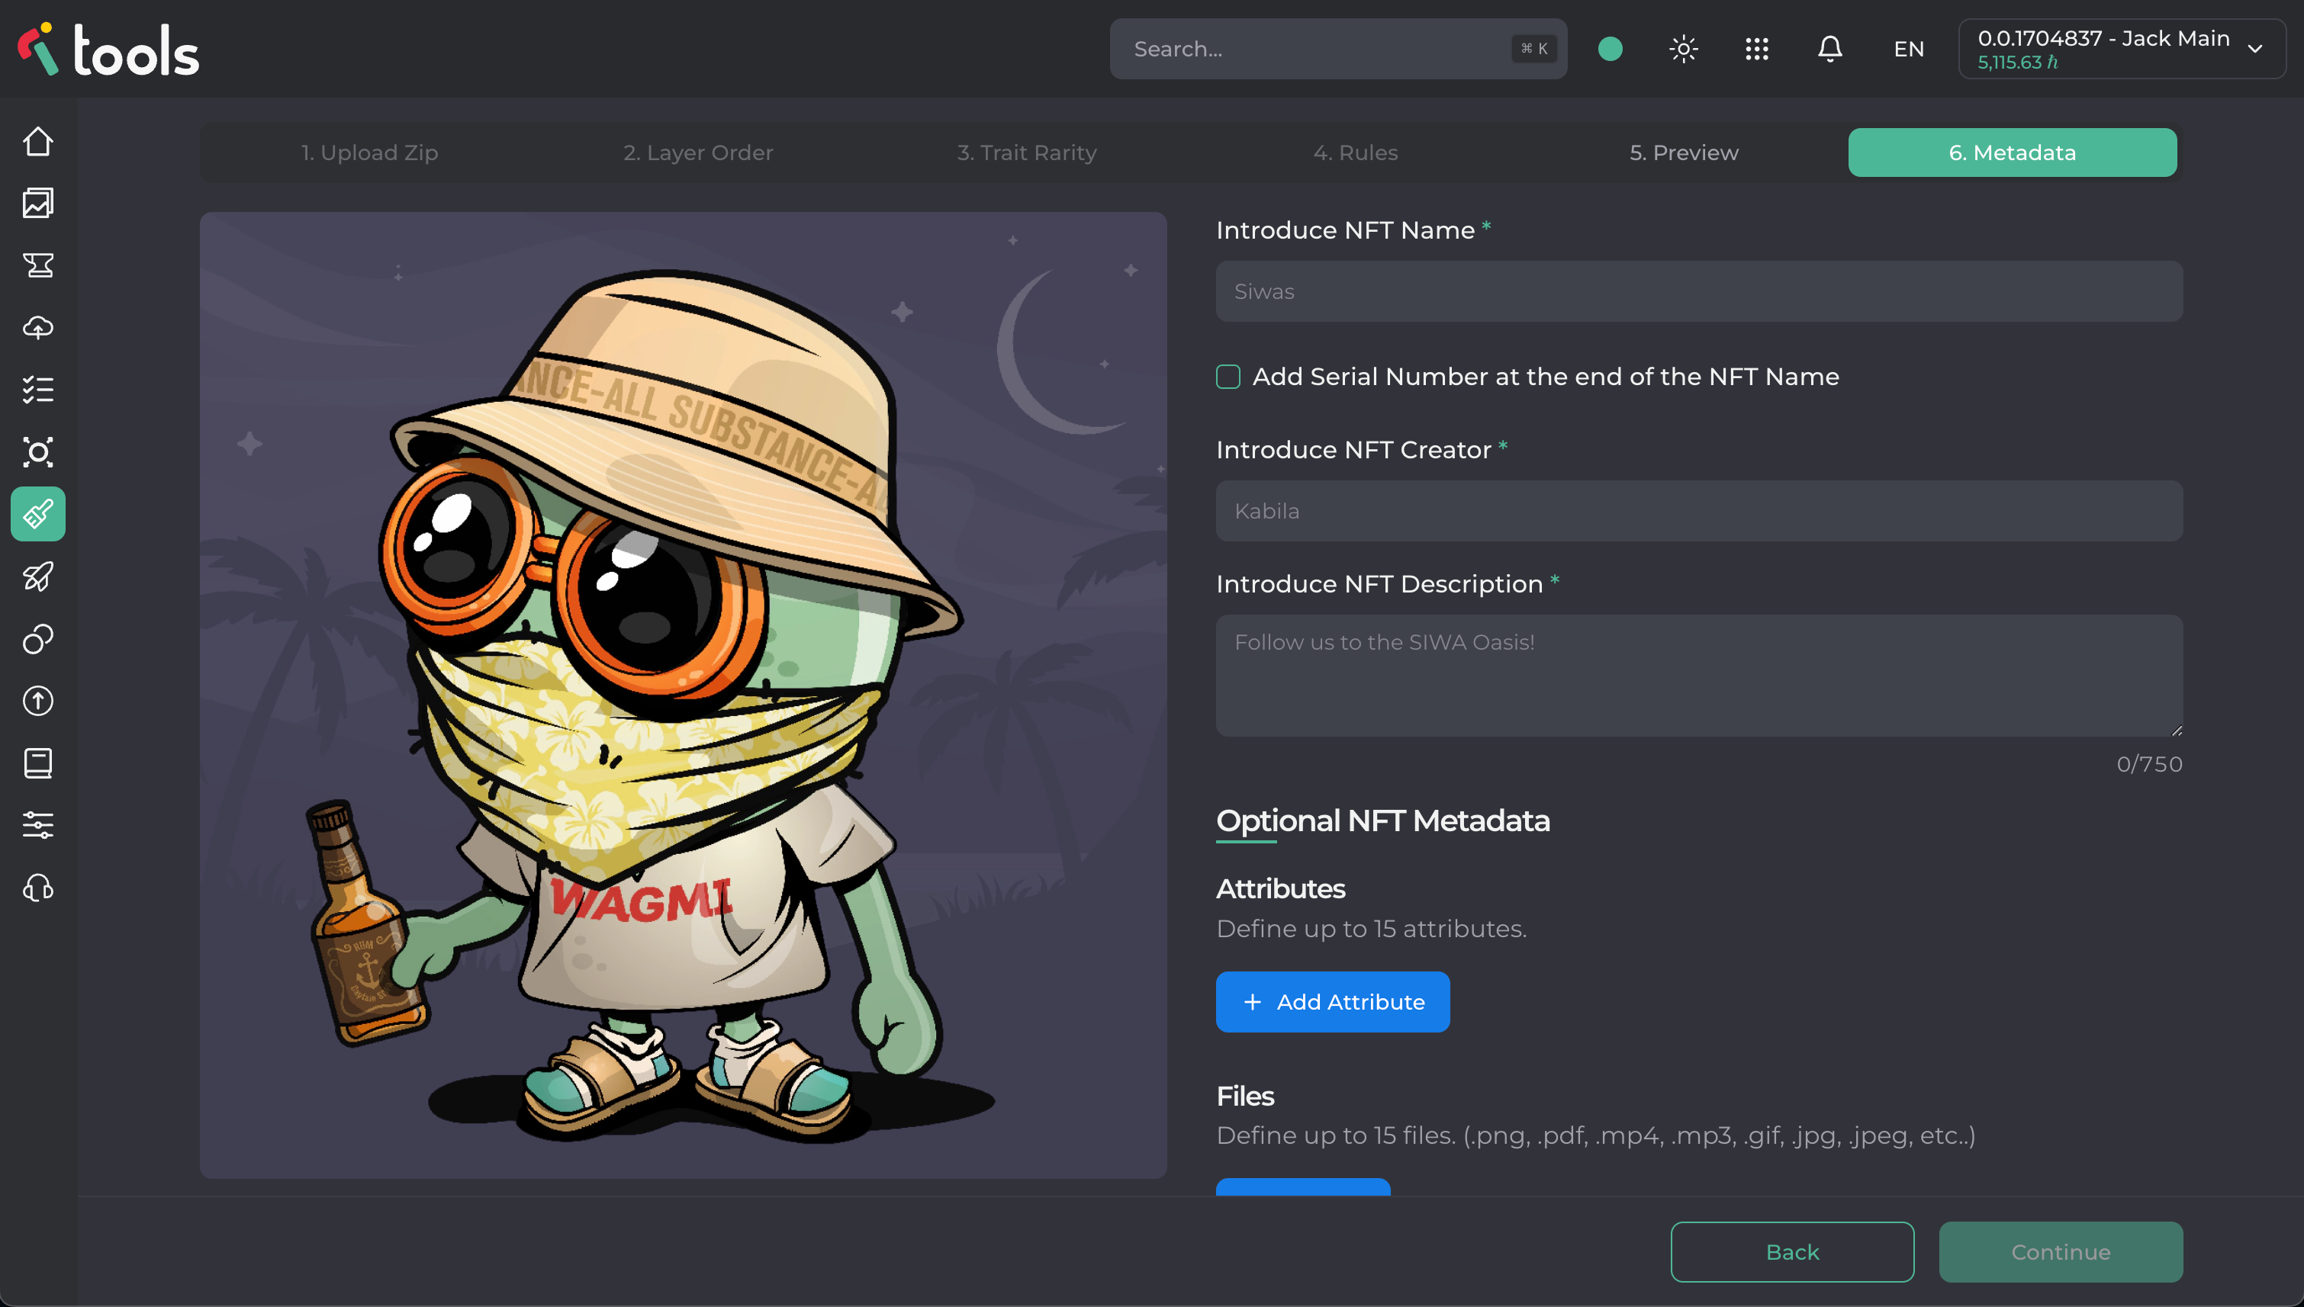The image size is (2304, 1307).
Task: Select the rocket launch sidebar icon
Action: pos(38,576)
